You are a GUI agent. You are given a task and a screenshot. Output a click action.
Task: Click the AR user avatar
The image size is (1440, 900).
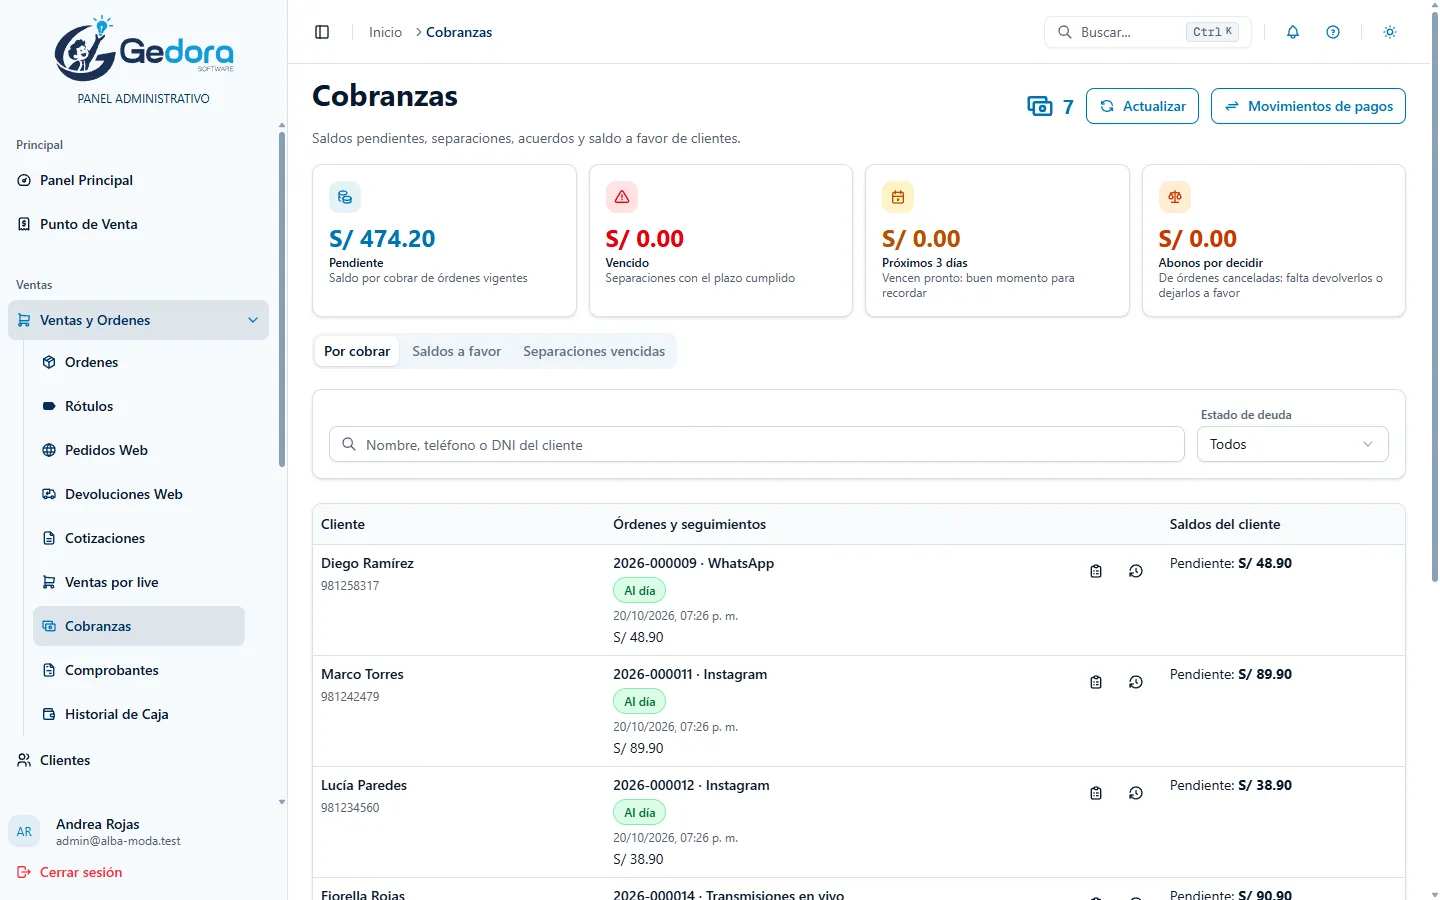(x=24, y=832)
